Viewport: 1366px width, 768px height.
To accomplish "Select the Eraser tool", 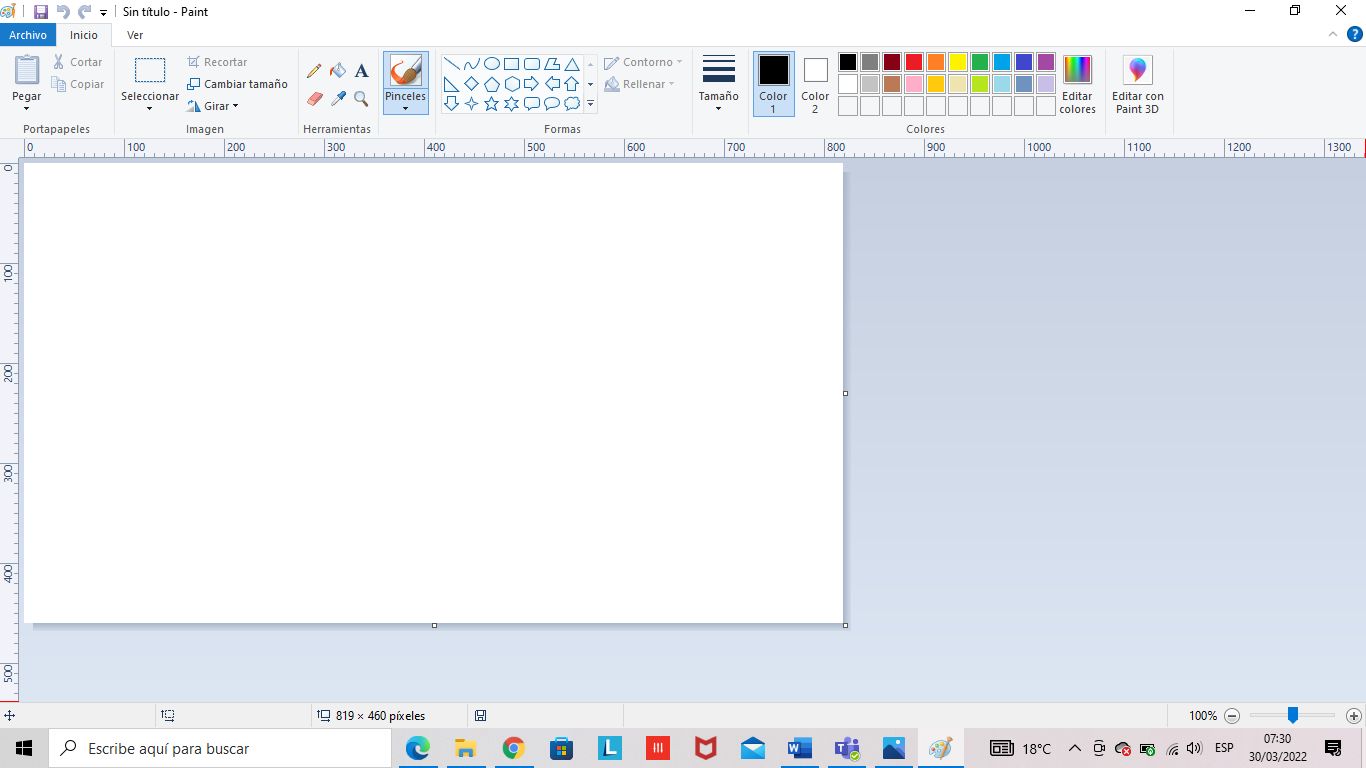I will [x=313, y=98].
